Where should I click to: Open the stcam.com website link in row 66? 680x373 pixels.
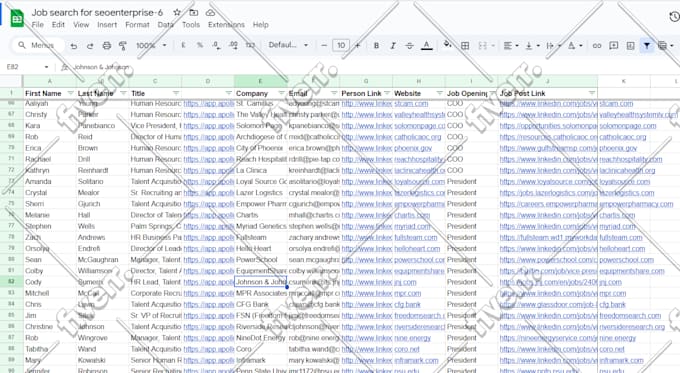[411, 104]
